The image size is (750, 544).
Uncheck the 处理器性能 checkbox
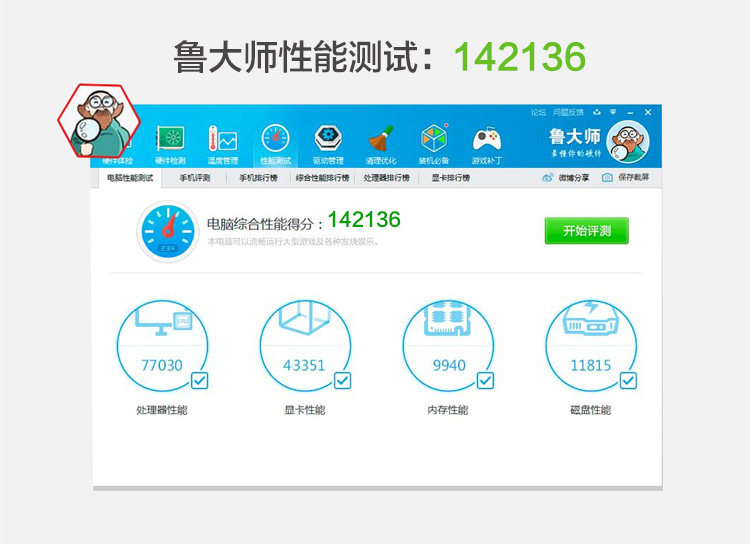click(199, 381)
